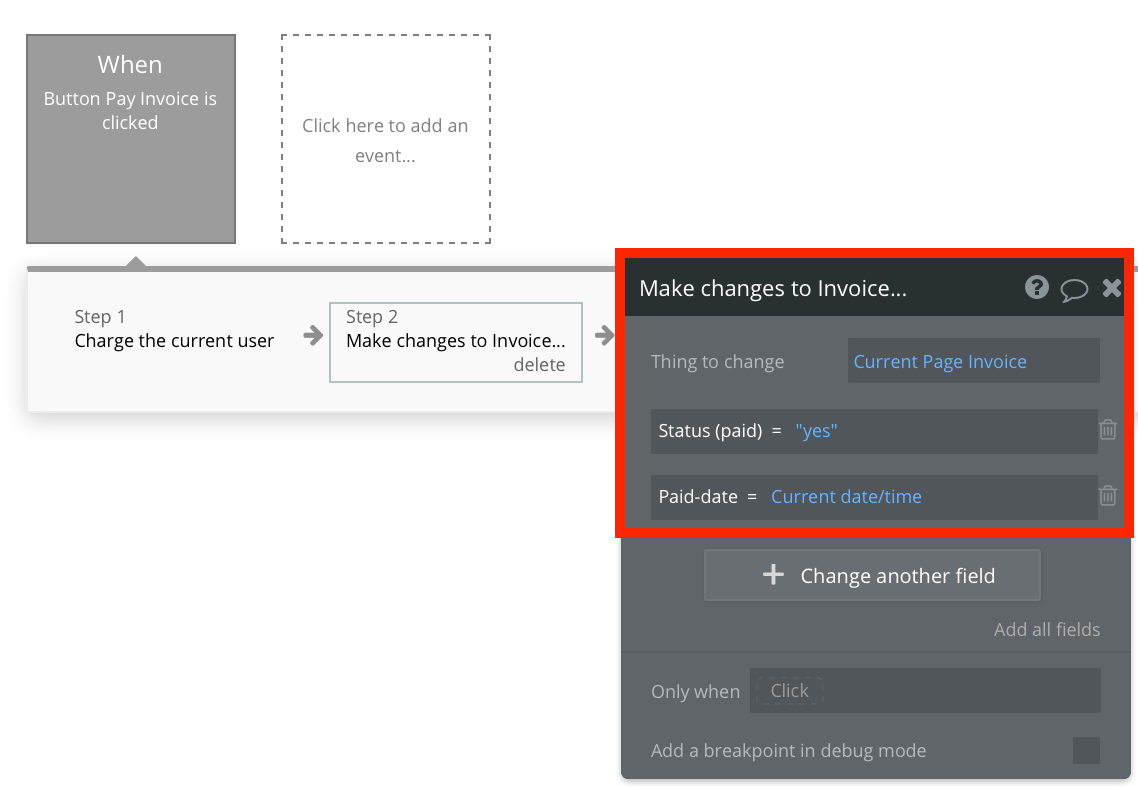The image size is (1138, 786).
Task: Click arrow between Step 1 and Step 2
Action: point(313,336)
